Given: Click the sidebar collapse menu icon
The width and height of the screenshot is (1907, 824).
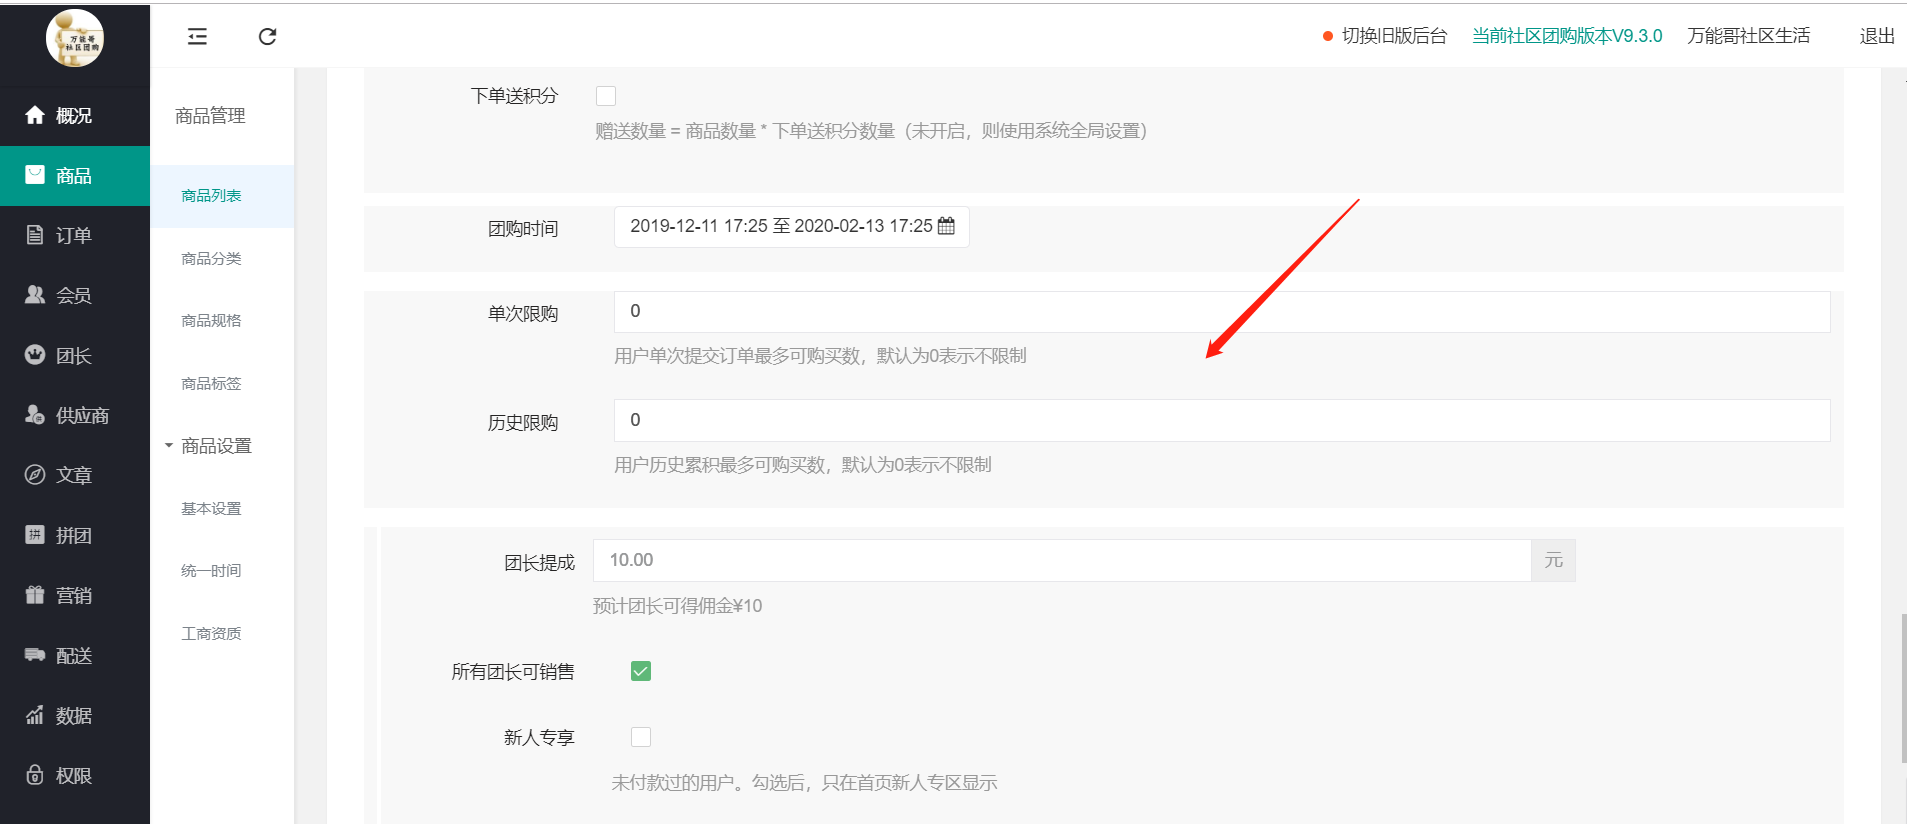Looking at the screenshot, I should coord(197,37).
